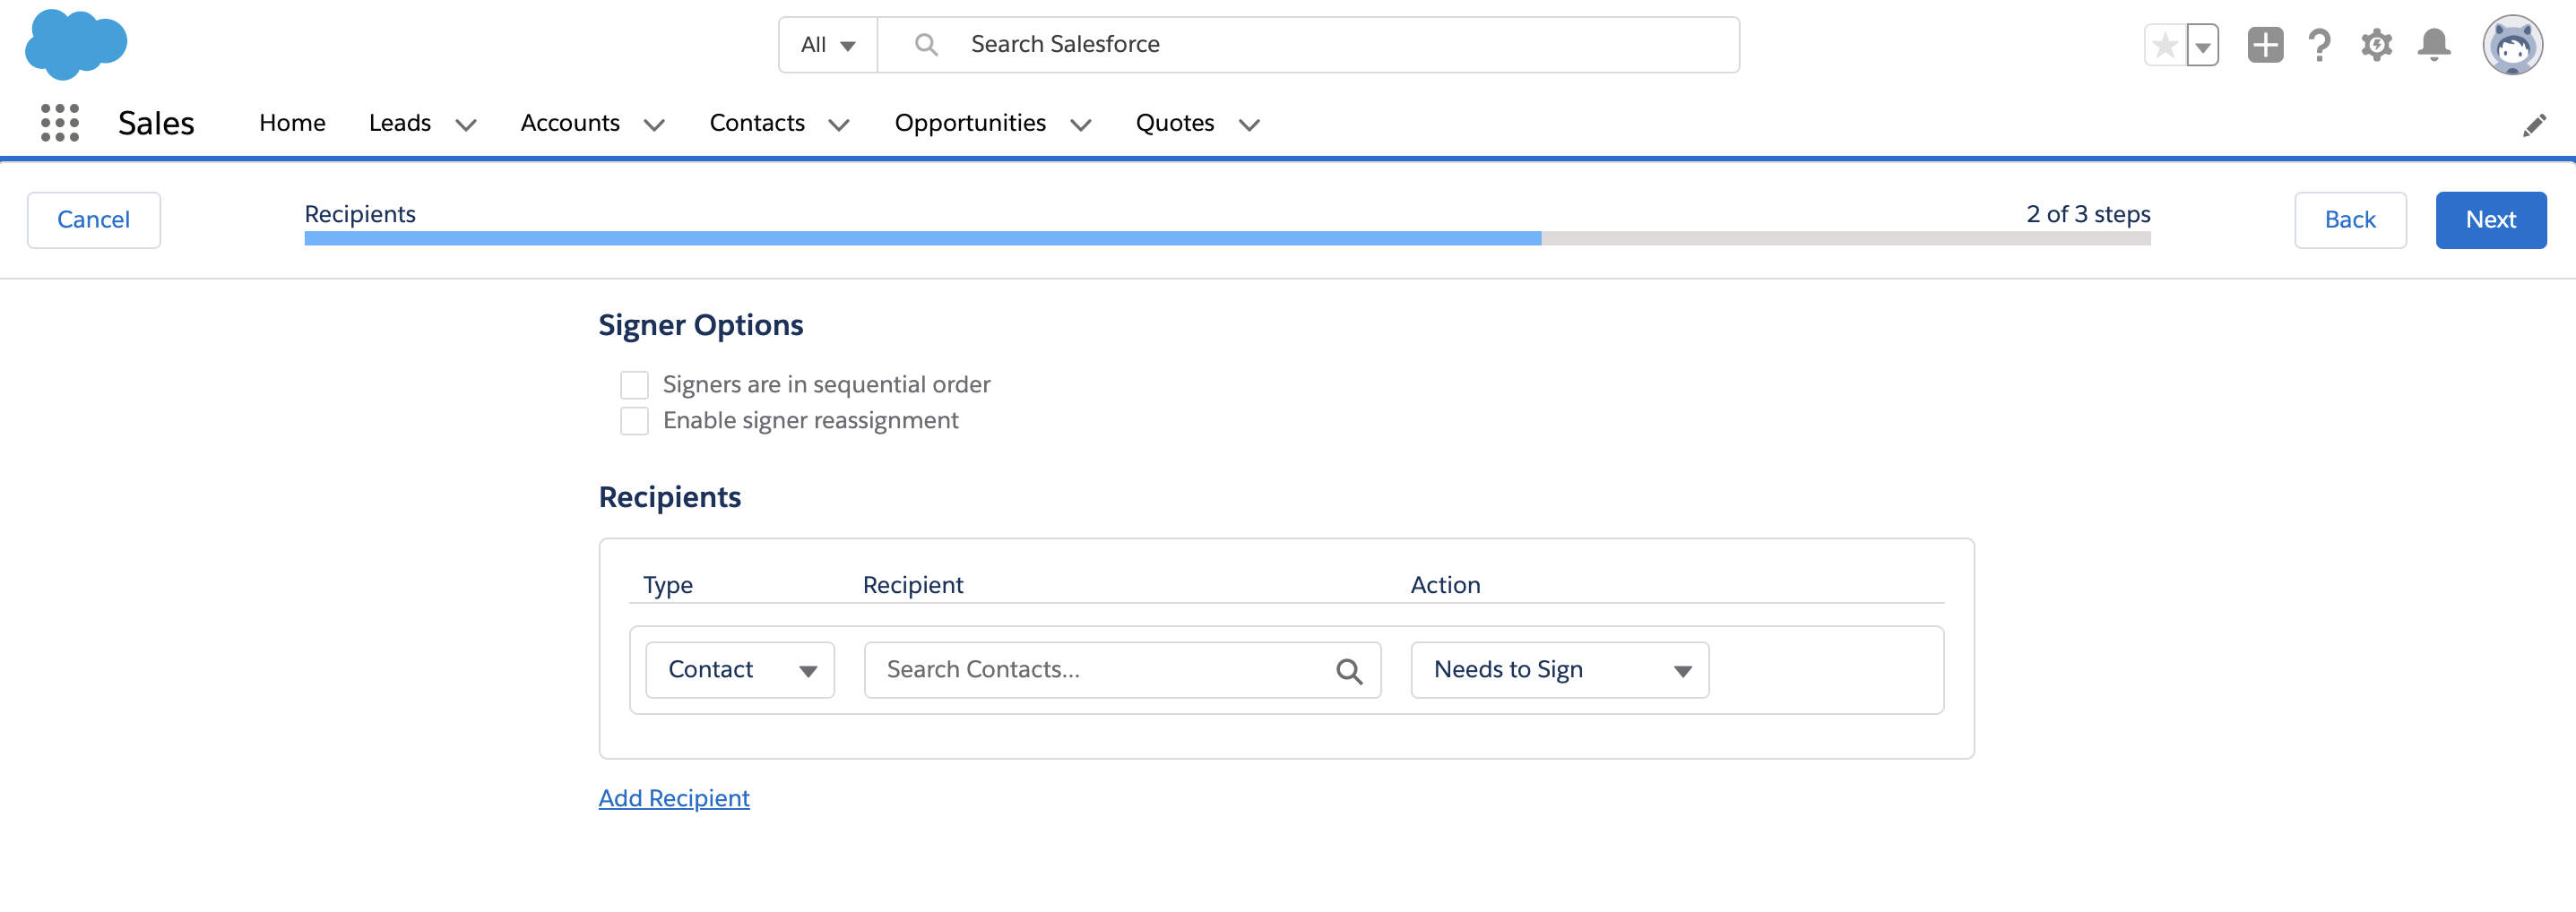This screenshot has width=2576, height=912.
Task: Open the notifications bell
Action: (2433, 45)
